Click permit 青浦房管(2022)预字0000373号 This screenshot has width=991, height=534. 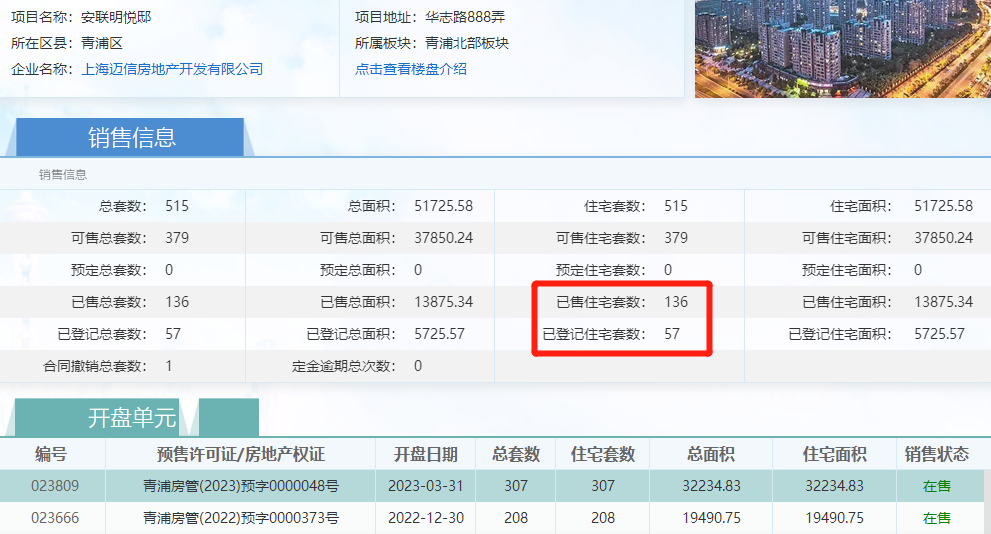point(241,518)
